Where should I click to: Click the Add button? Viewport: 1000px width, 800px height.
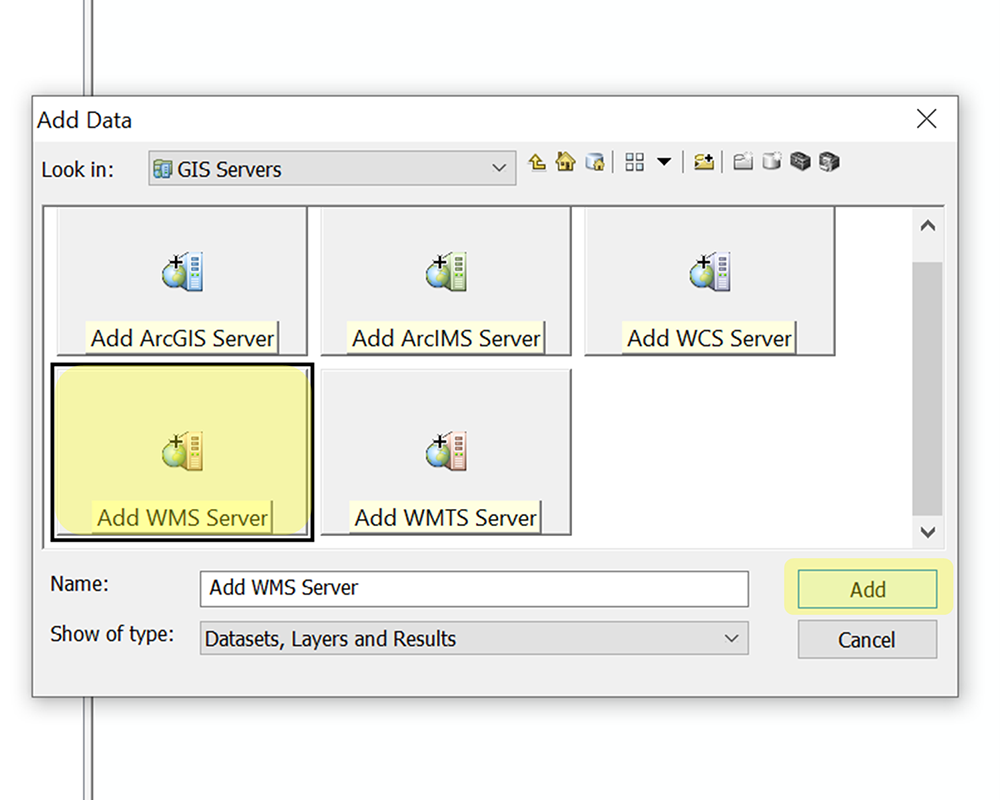click(x=867, y=589)
